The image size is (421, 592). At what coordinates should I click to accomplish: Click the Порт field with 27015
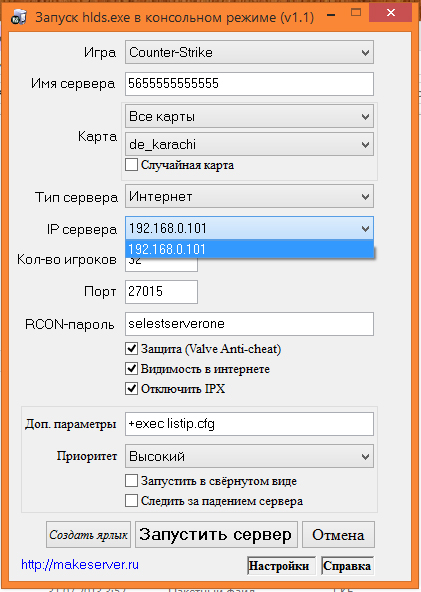161,291
